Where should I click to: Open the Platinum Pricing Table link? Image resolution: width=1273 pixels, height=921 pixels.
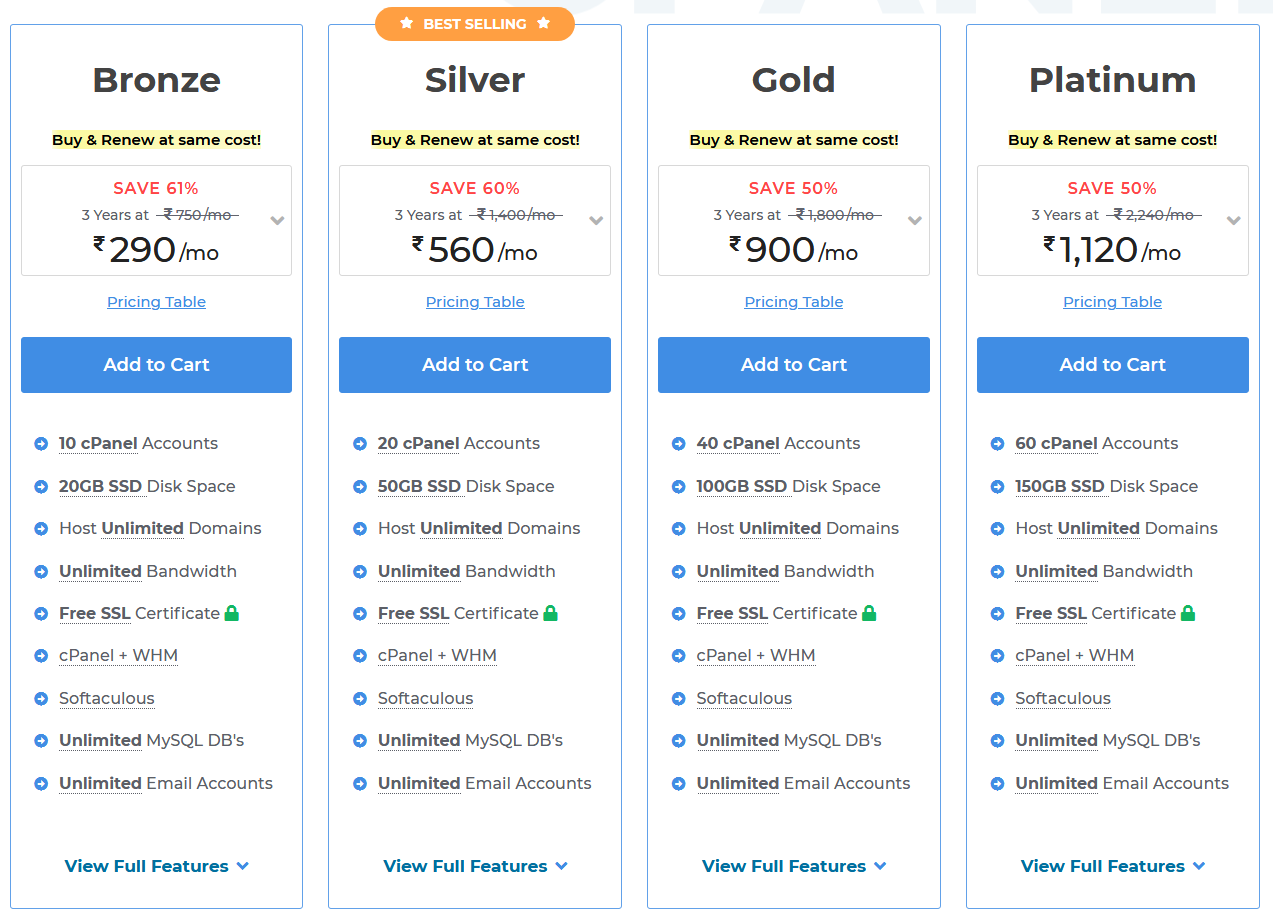point(1113,302)
